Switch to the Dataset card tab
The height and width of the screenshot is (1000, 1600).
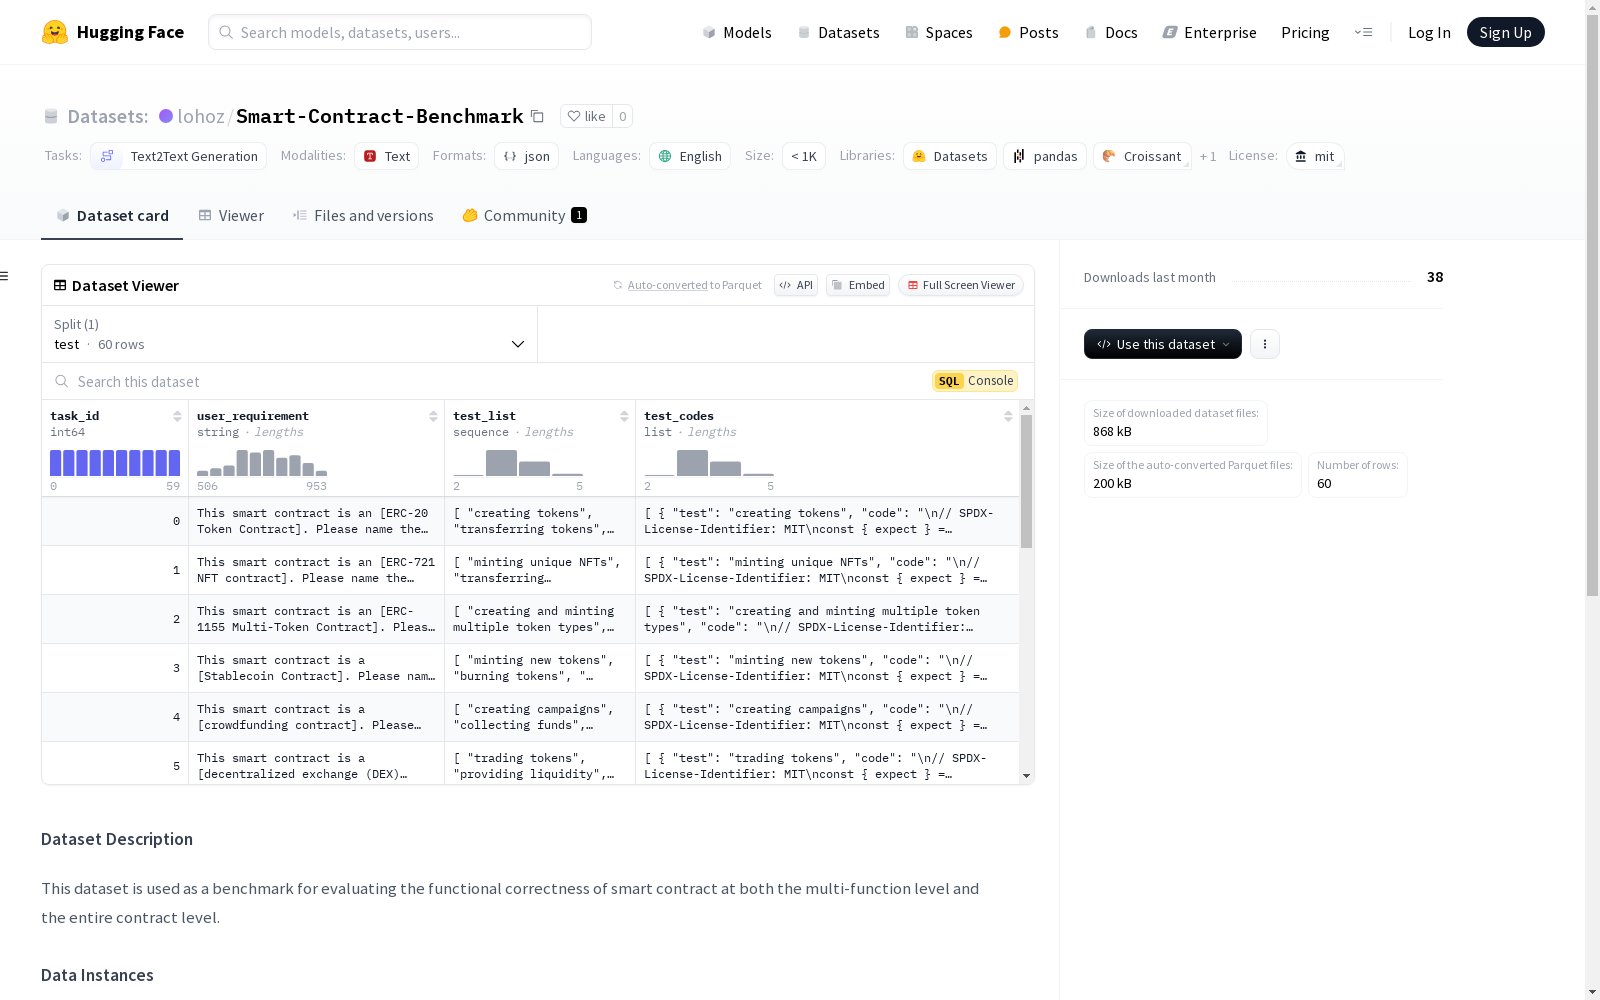(x=112, y=216)
